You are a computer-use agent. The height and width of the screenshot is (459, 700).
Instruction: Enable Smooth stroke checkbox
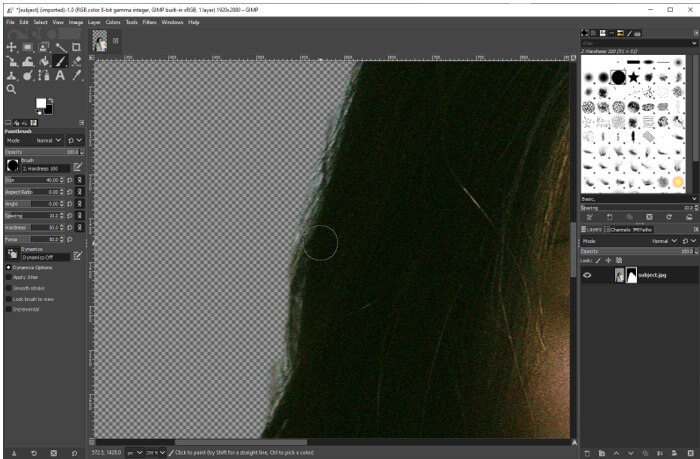click(x=8, y=288)
